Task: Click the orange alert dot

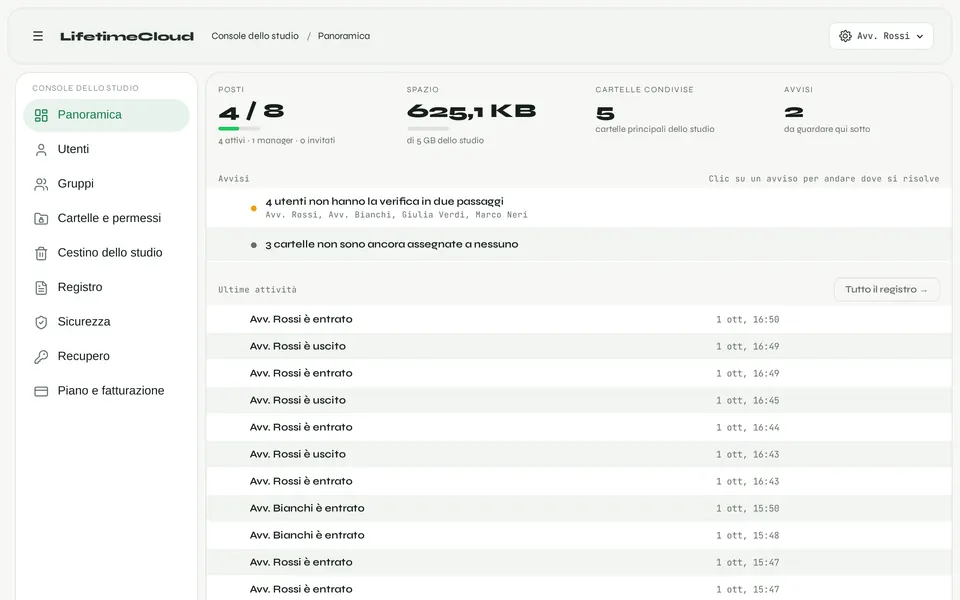Action: [253, 208]
